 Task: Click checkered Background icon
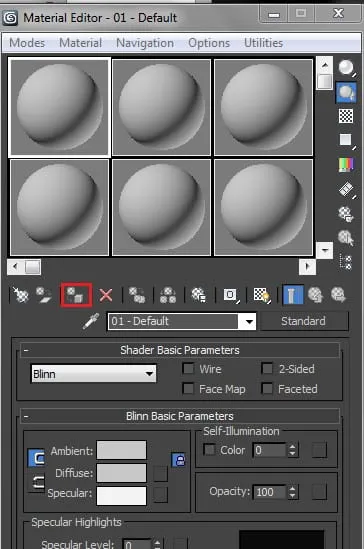(x=346, y=116)
